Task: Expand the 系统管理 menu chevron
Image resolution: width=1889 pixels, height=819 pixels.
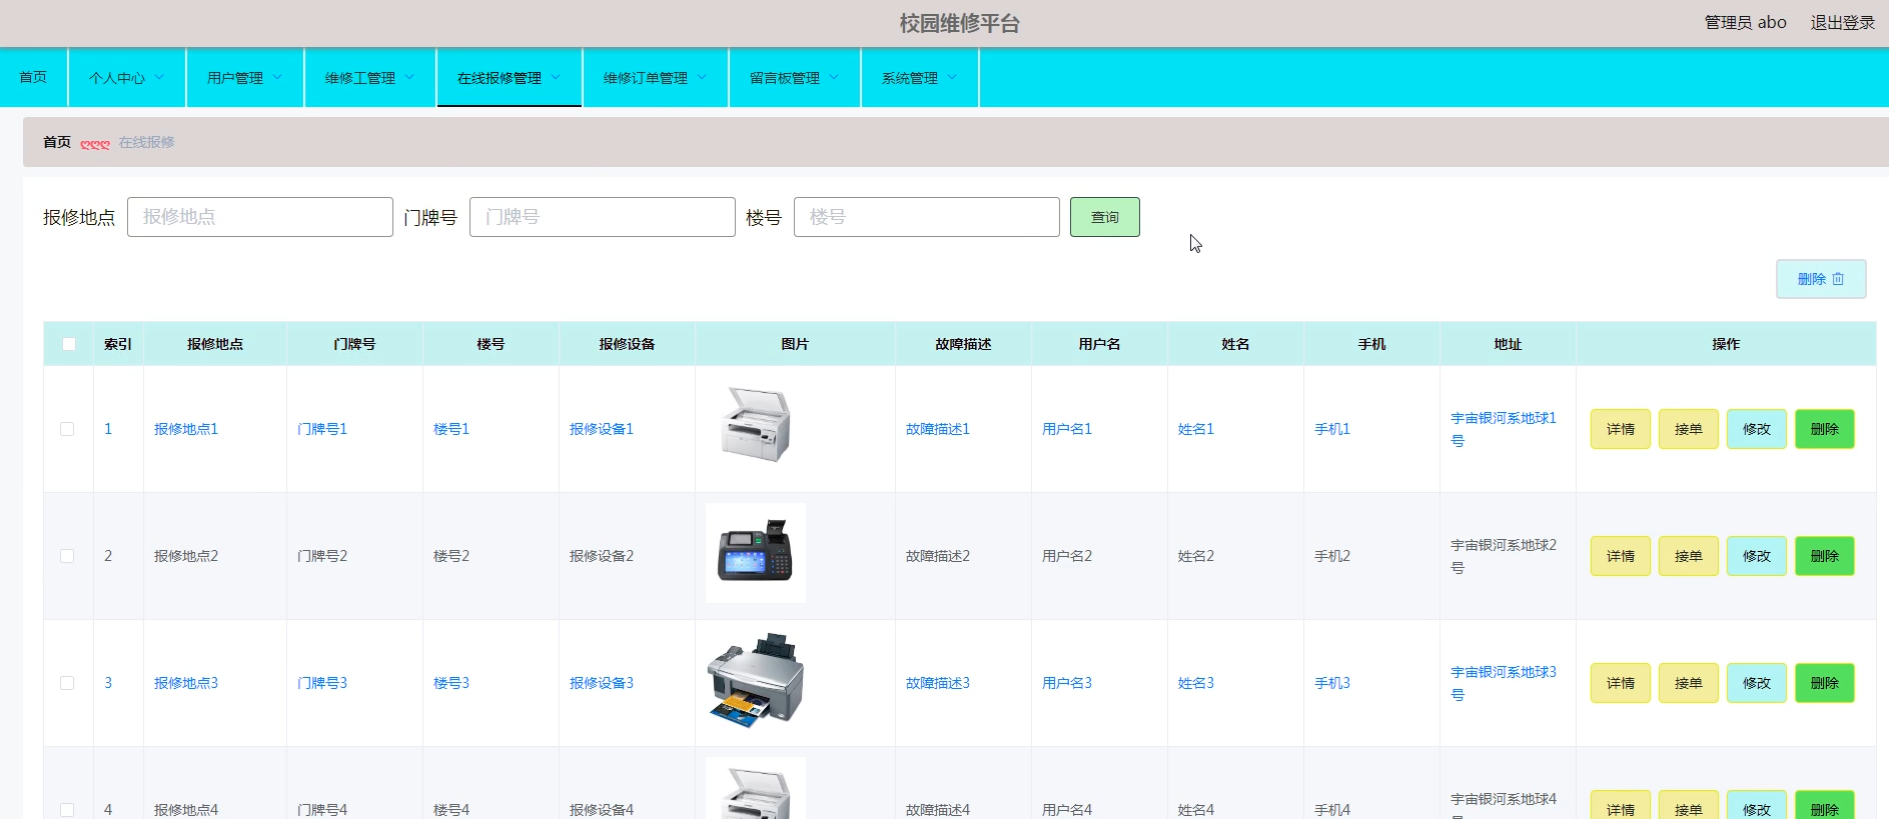Action: (951, 77)
